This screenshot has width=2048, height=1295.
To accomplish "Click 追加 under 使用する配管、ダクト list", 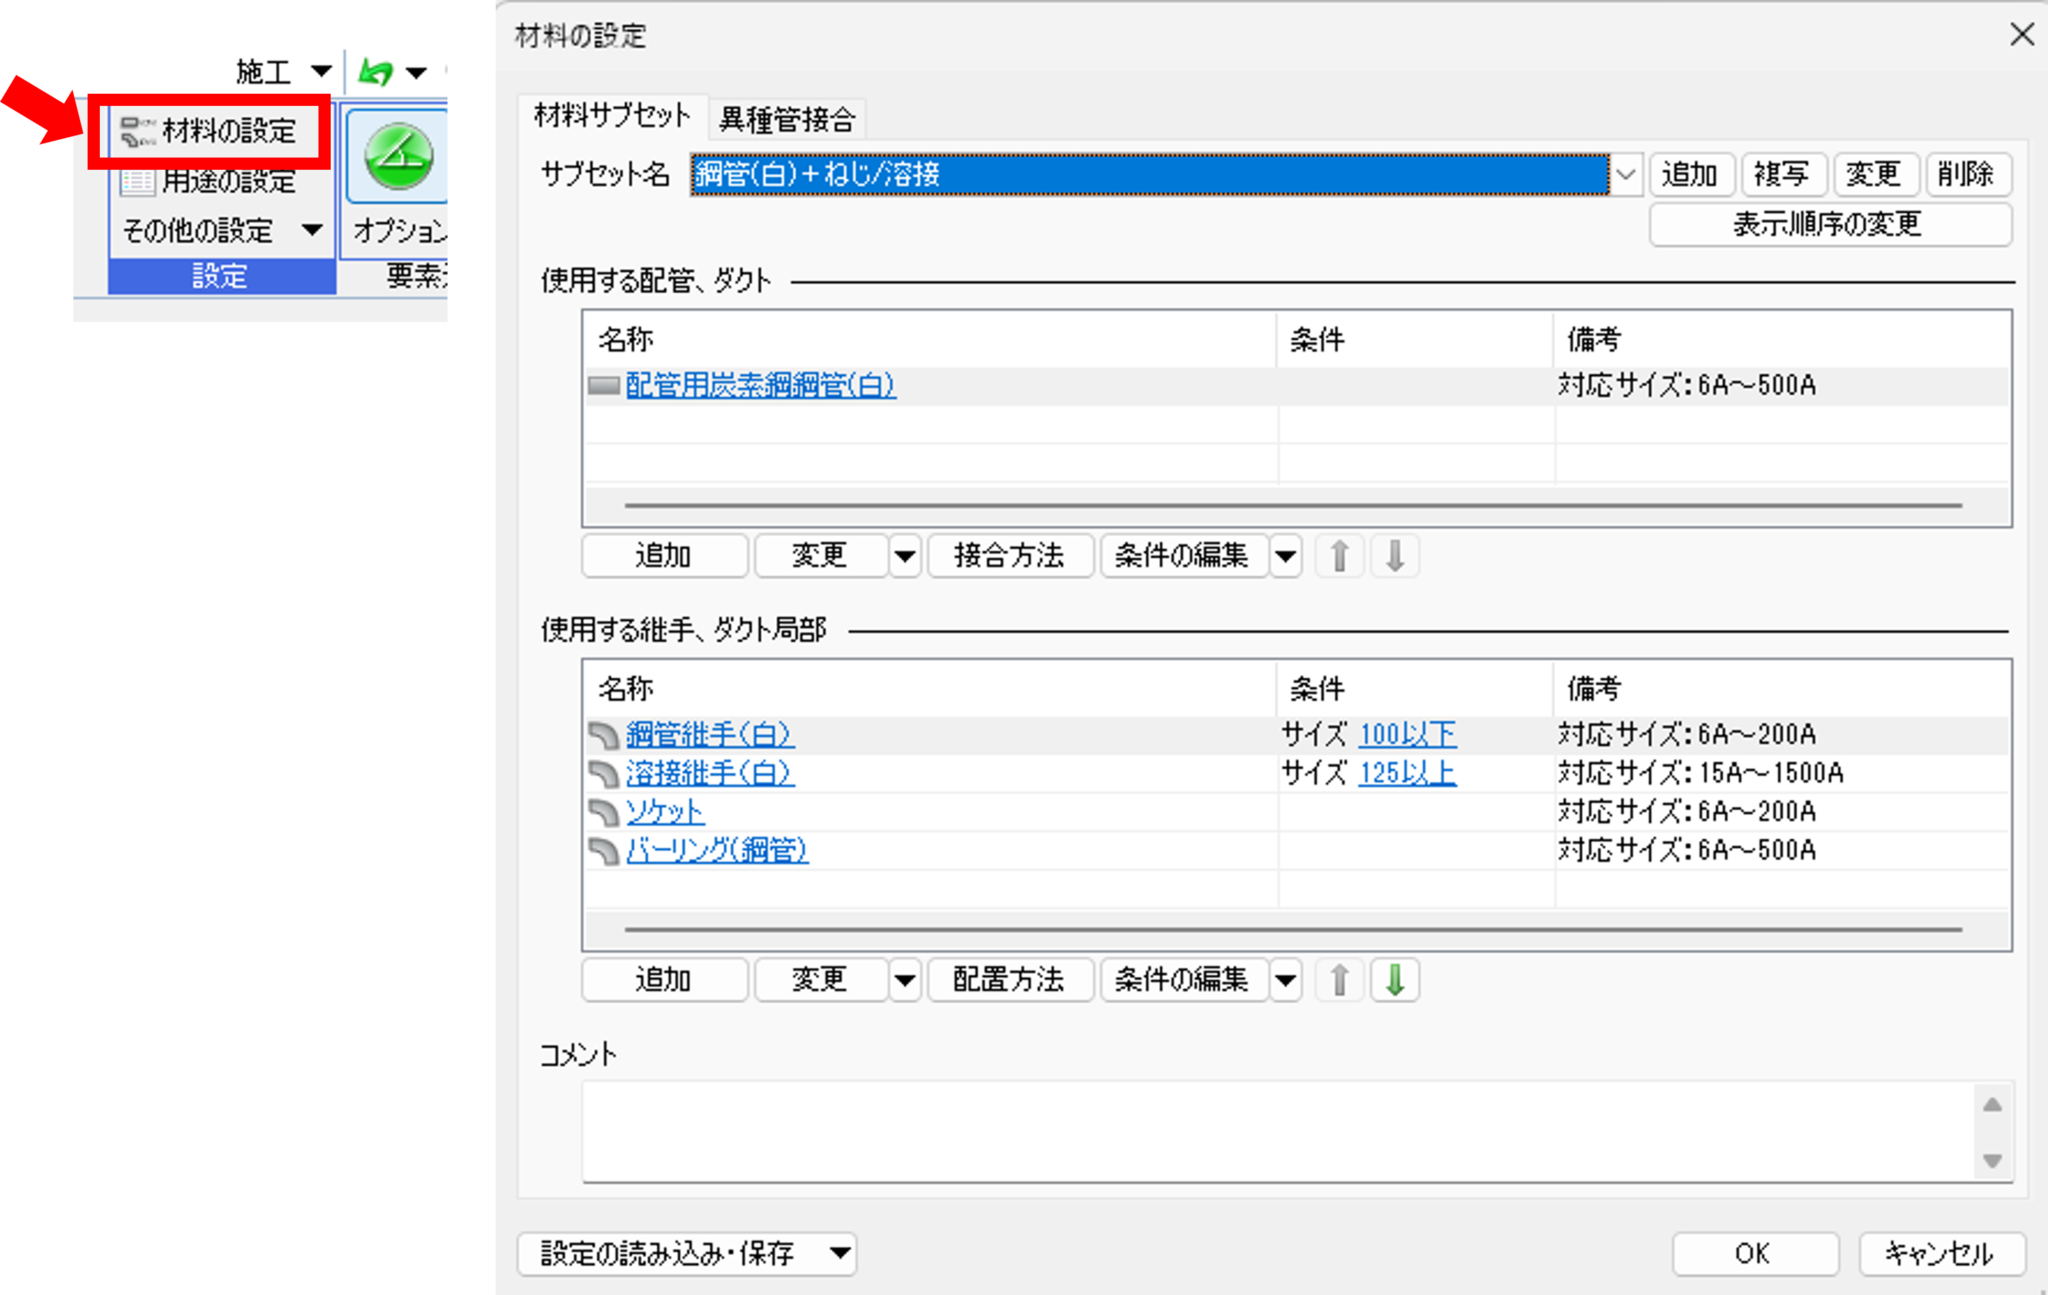I will pyautogui.click(x=664, y=556).
